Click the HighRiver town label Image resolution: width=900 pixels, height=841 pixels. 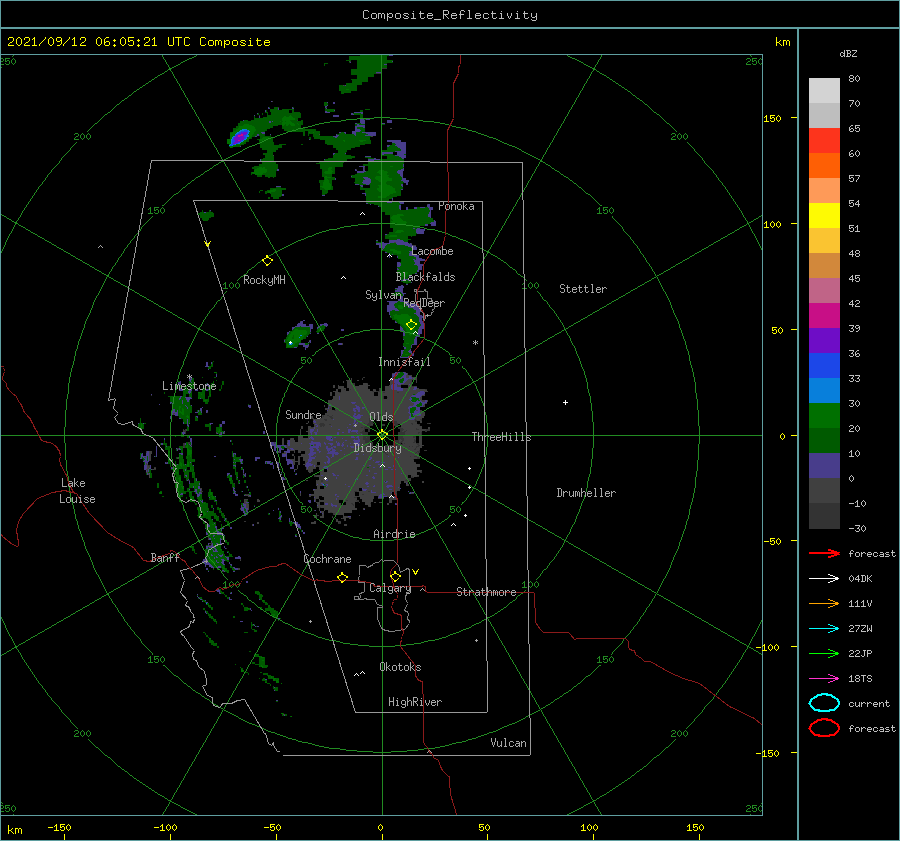[414, 702]
